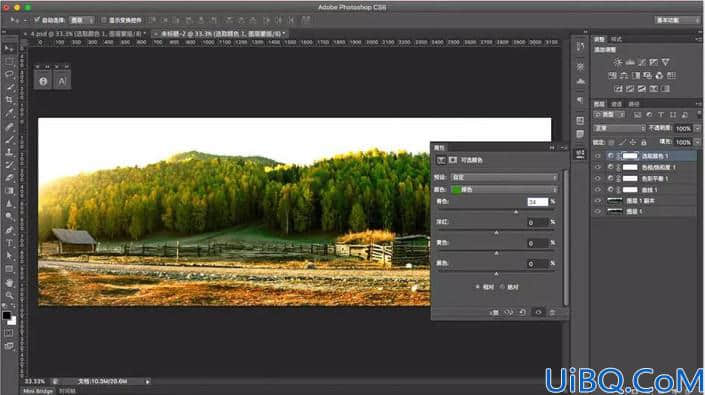Open the Colors dropdown showing green

[x=504, y=190]
